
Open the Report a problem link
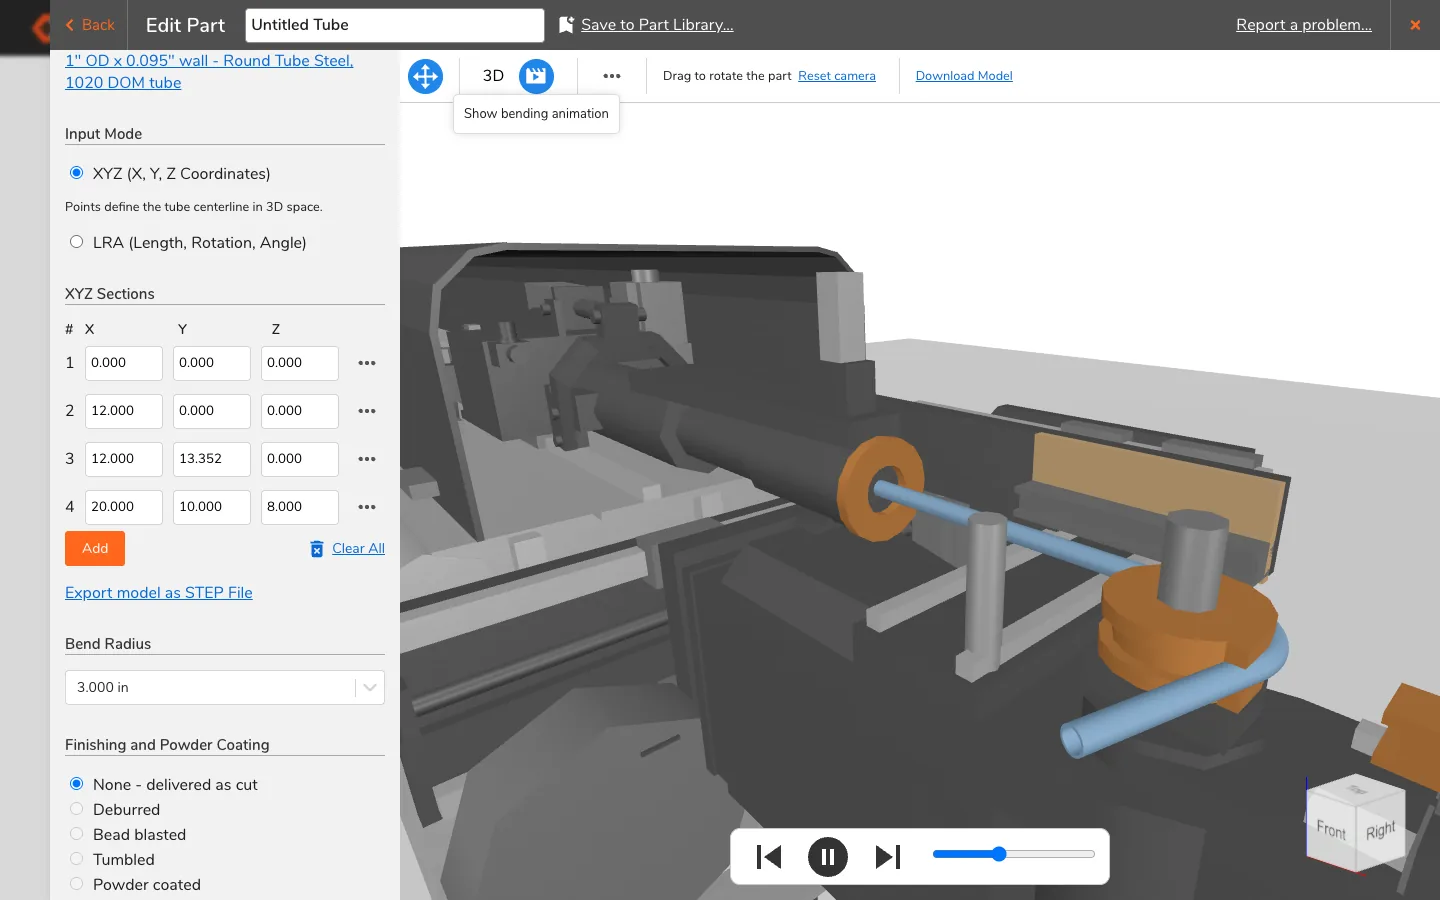(1304, 25)
